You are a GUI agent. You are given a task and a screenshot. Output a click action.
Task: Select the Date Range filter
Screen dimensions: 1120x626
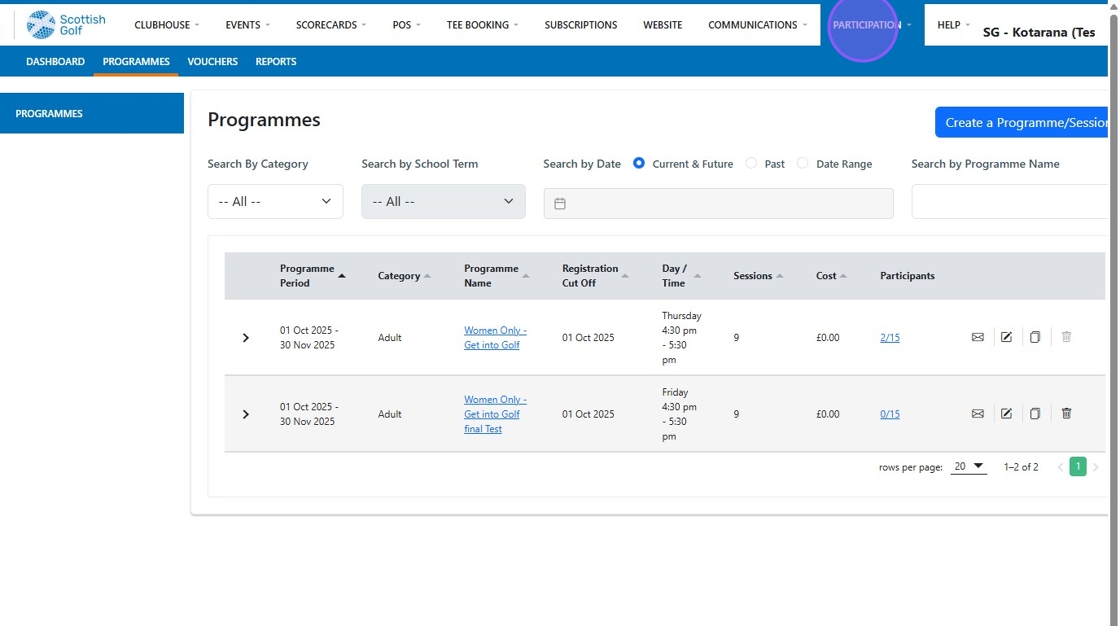point(802,163)
